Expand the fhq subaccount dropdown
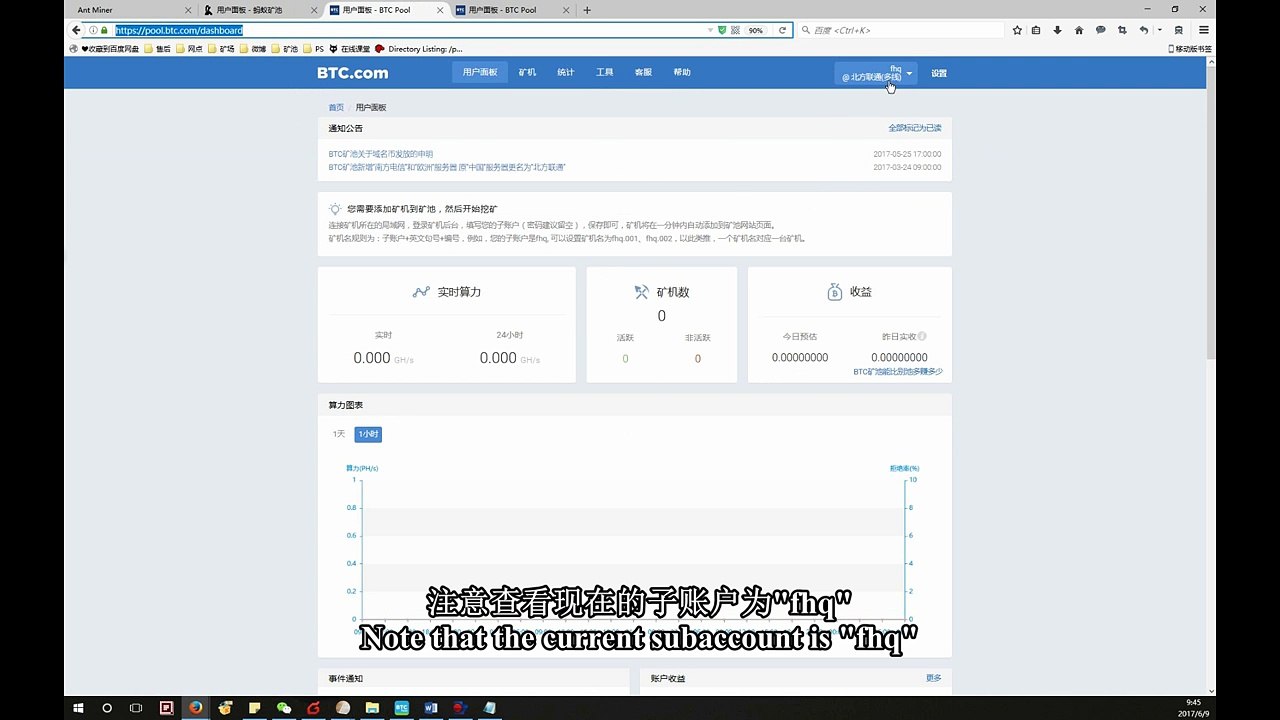The height and width of the screenshot is (720, 1280). (877, 73)
